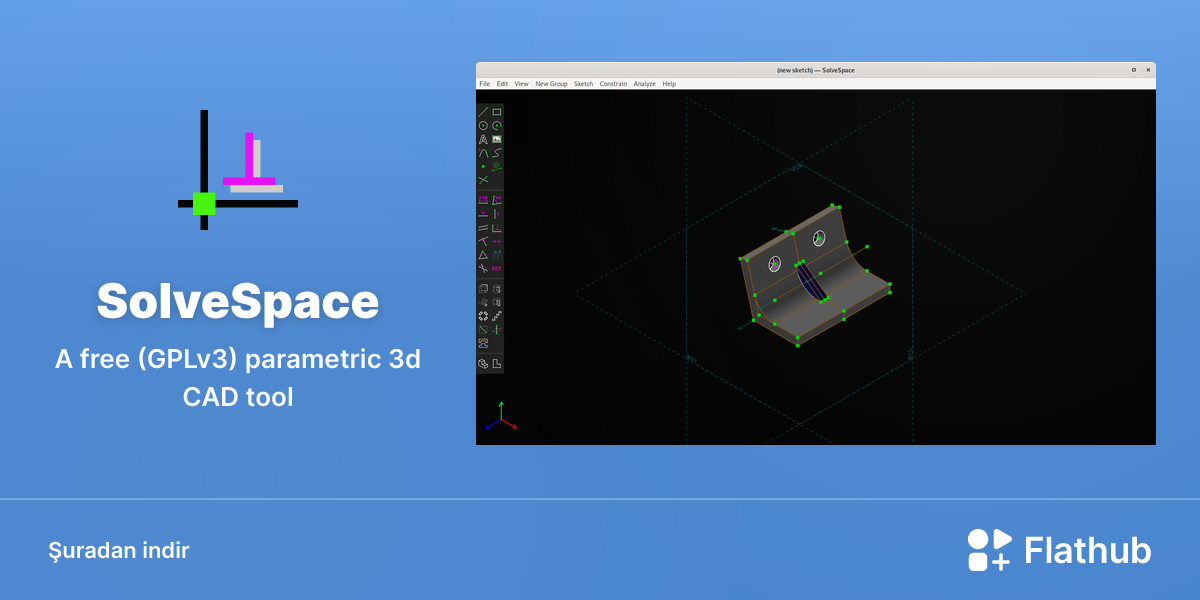This screenshot has height=600, width=1200.
Task: Apply the parallel constraint icon
Action: (x=483, y=227)
